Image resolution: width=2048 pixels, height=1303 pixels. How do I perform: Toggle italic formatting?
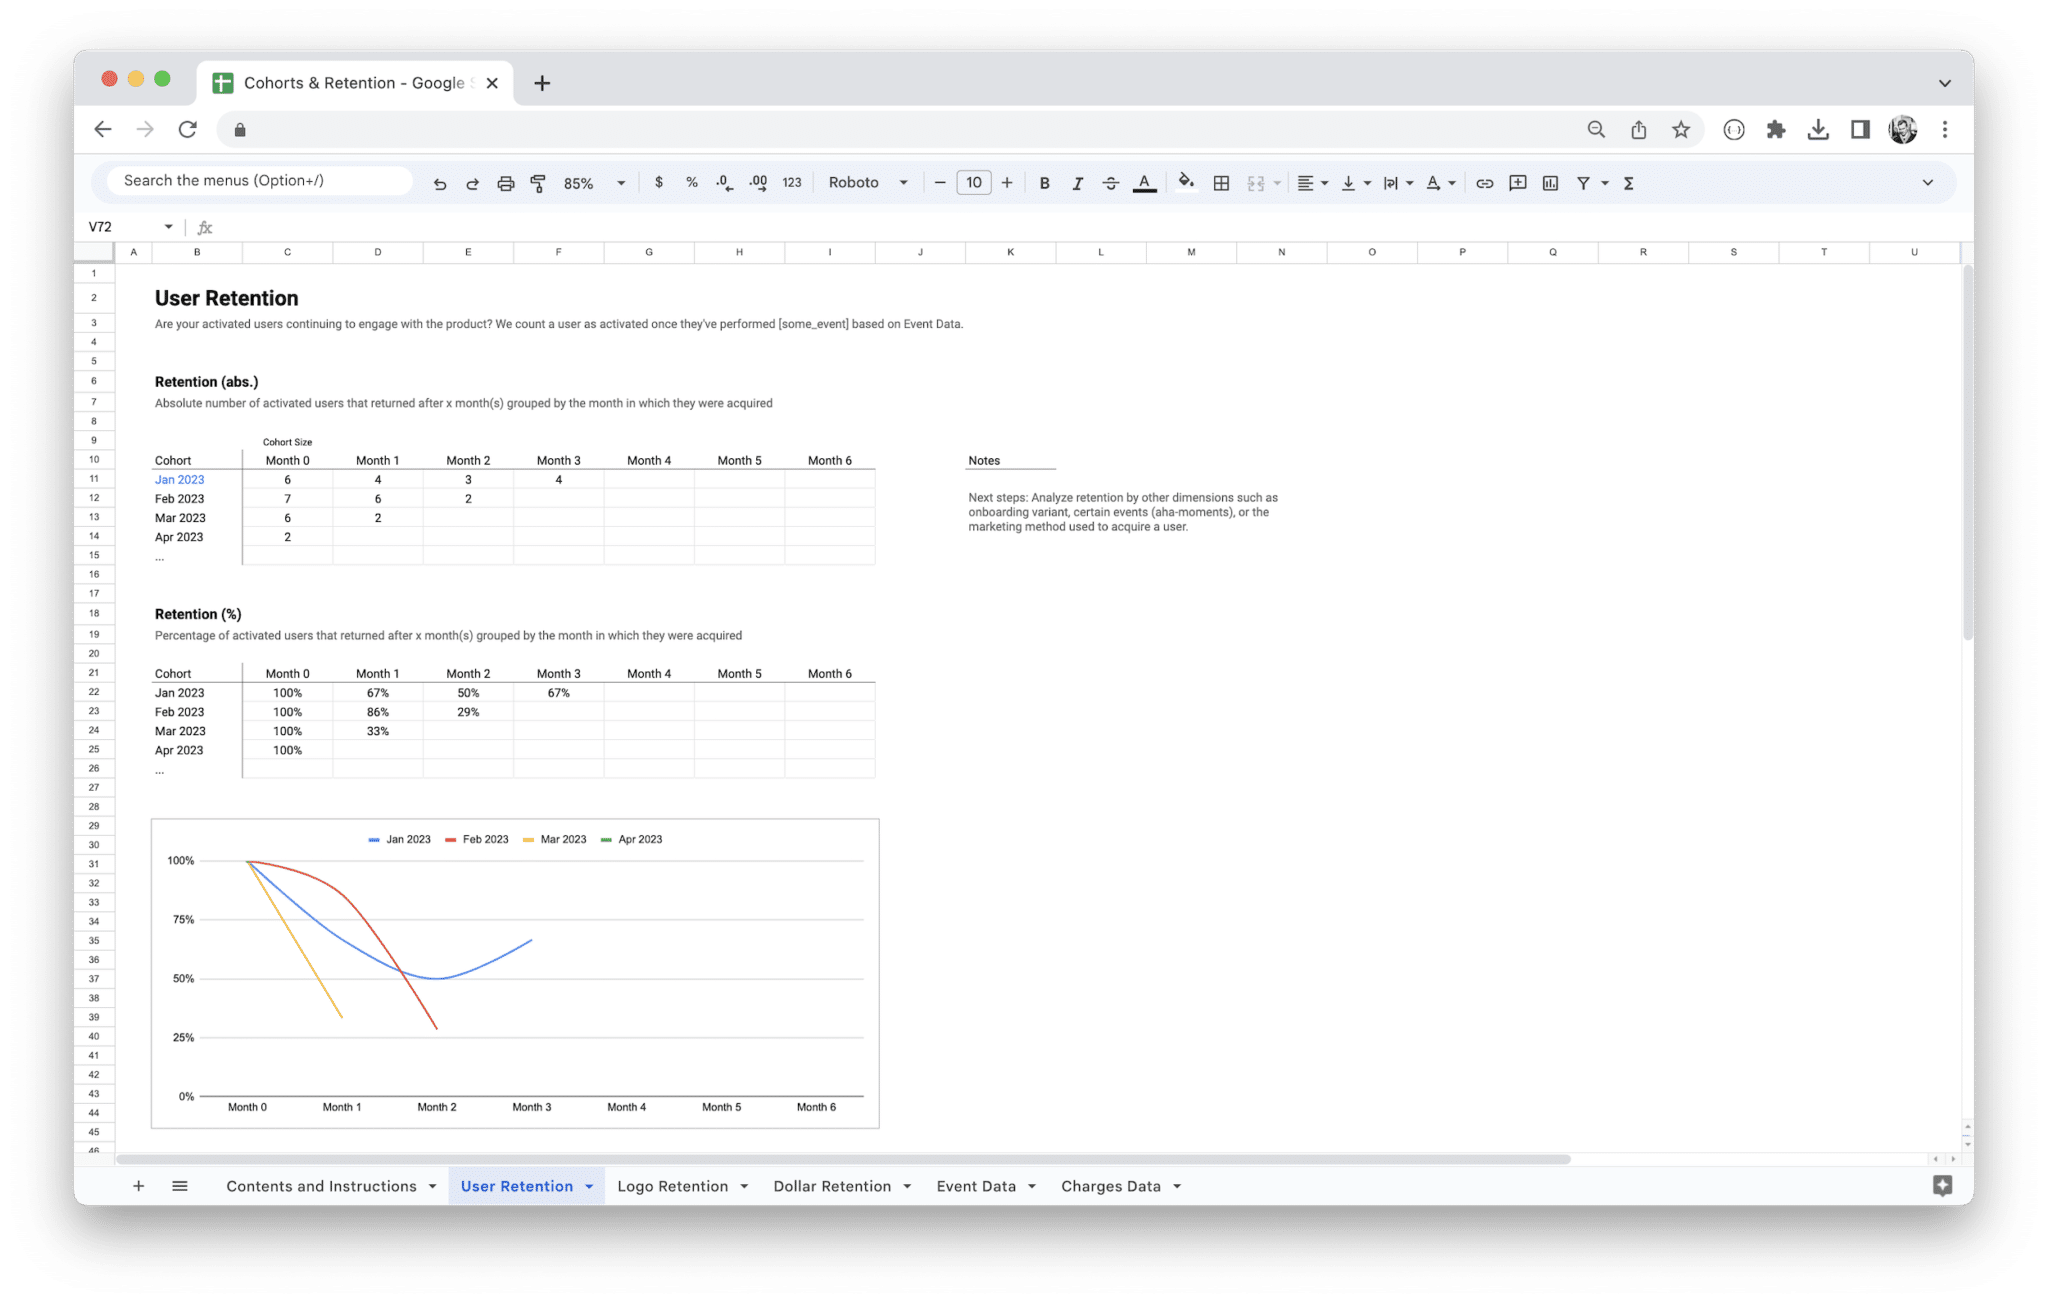pos(1077,183)
